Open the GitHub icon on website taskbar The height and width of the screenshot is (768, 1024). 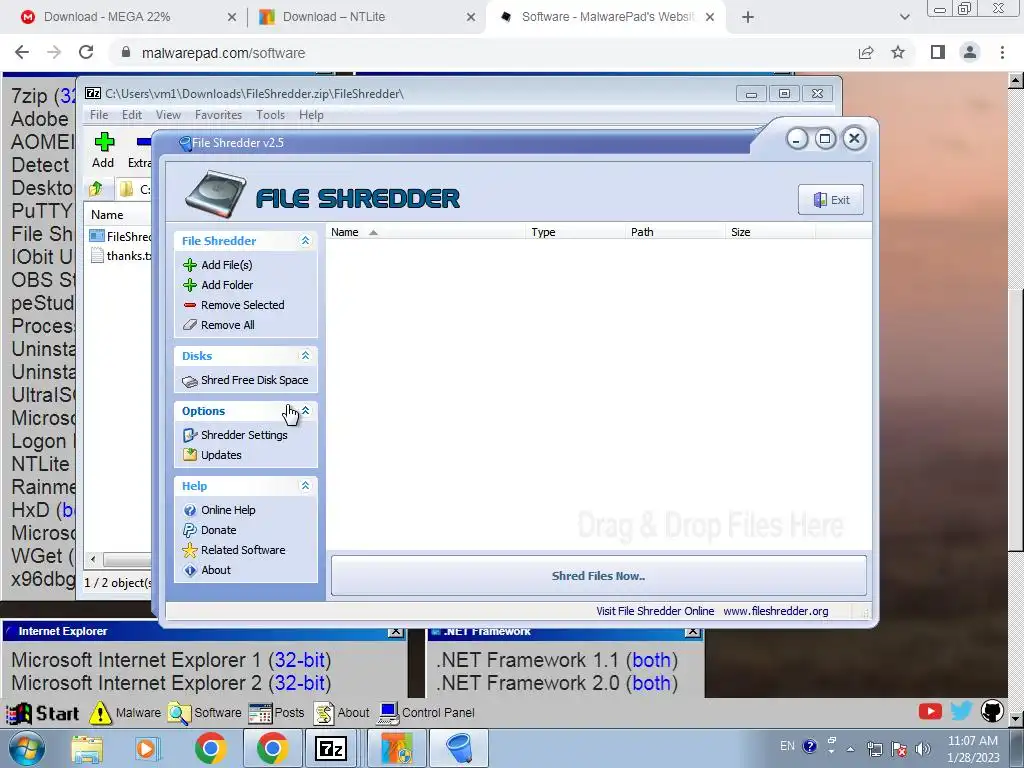pos(992,711)
